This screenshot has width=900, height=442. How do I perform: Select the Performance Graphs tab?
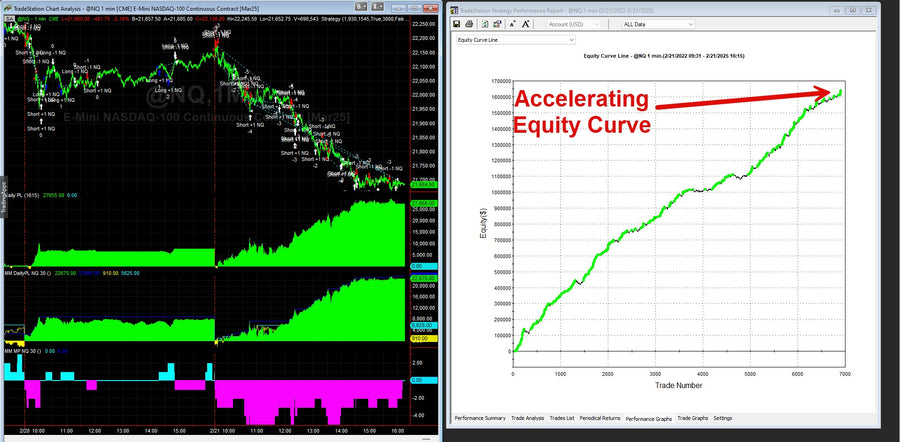tap(649, 418)
